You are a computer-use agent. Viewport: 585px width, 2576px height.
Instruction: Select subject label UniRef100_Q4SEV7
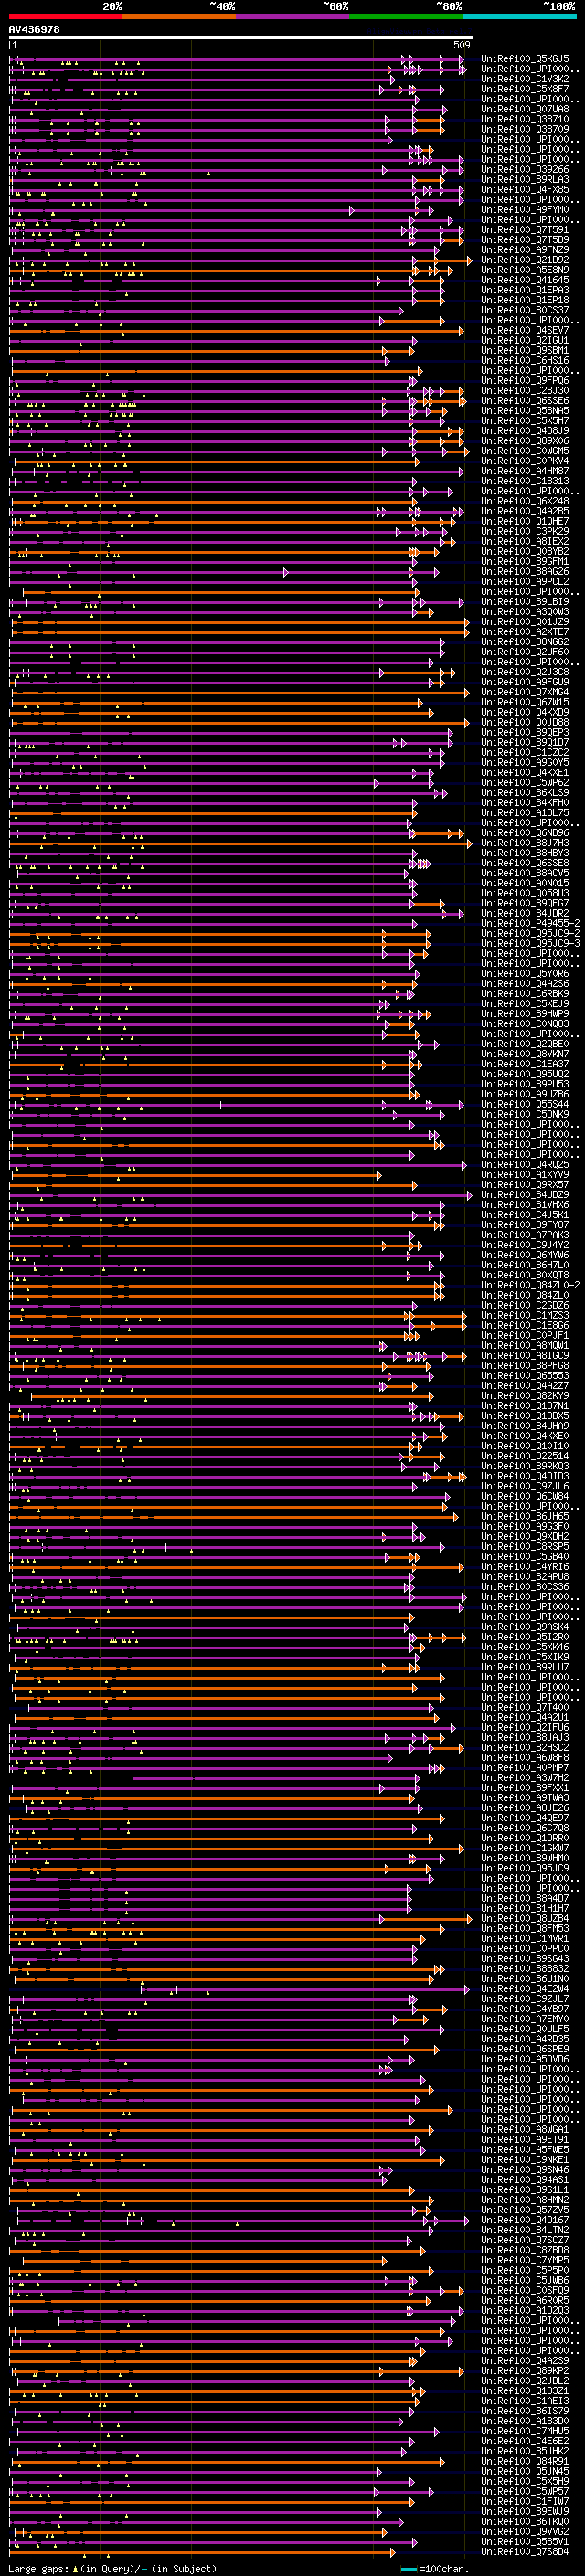click(525, 331)
